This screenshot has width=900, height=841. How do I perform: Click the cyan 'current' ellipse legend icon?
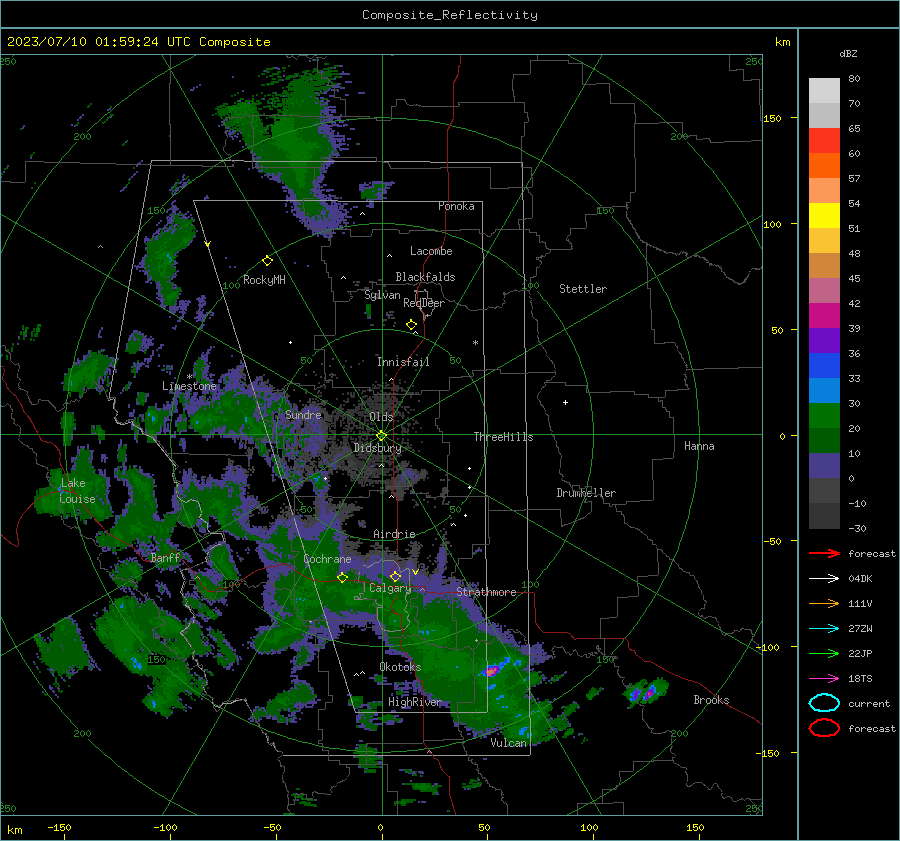(824, 703)
